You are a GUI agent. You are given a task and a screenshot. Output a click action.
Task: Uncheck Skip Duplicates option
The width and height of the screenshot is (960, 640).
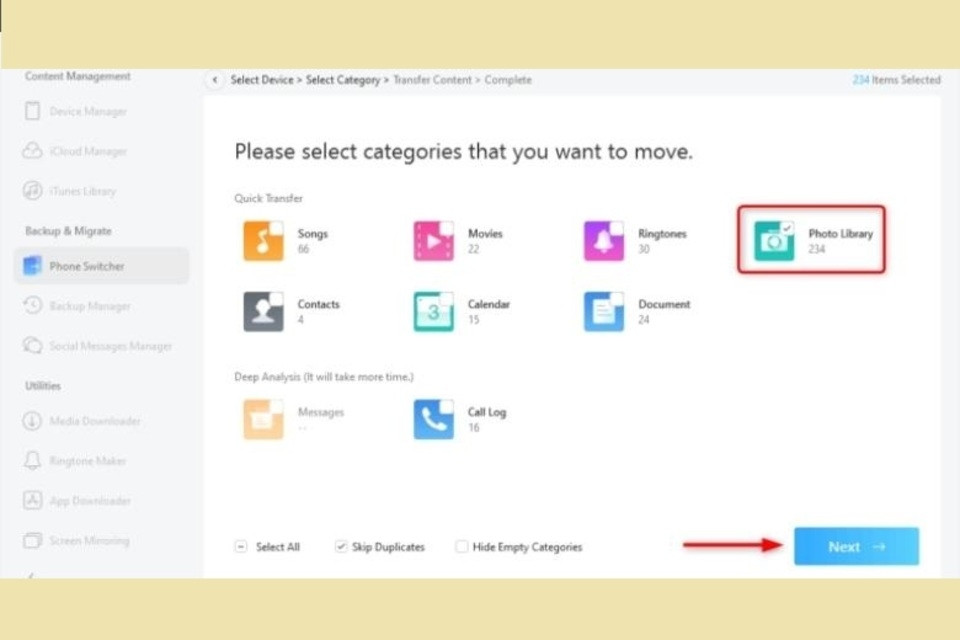pyautogui.click(x=341, y=546)
